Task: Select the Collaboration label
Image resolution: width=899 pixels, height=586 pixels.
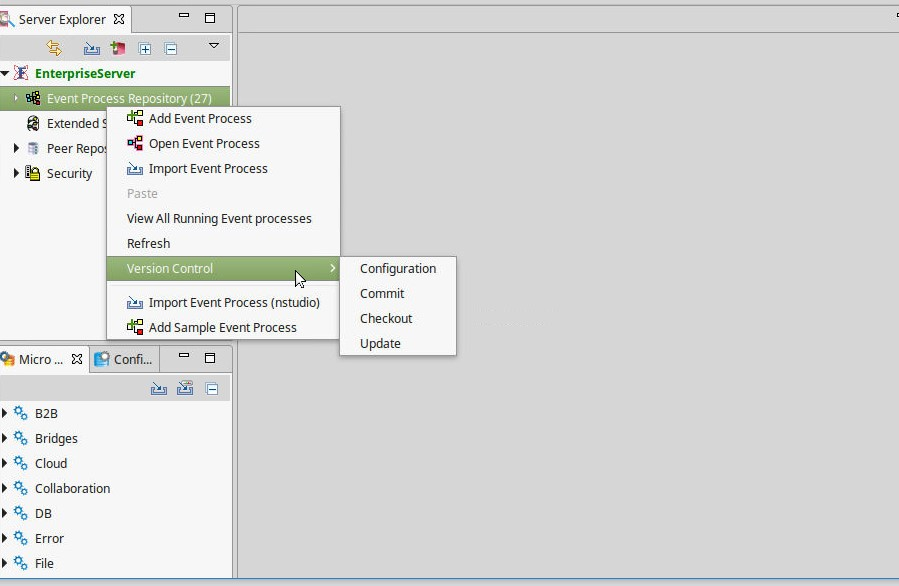Action: tap(72, 489)
